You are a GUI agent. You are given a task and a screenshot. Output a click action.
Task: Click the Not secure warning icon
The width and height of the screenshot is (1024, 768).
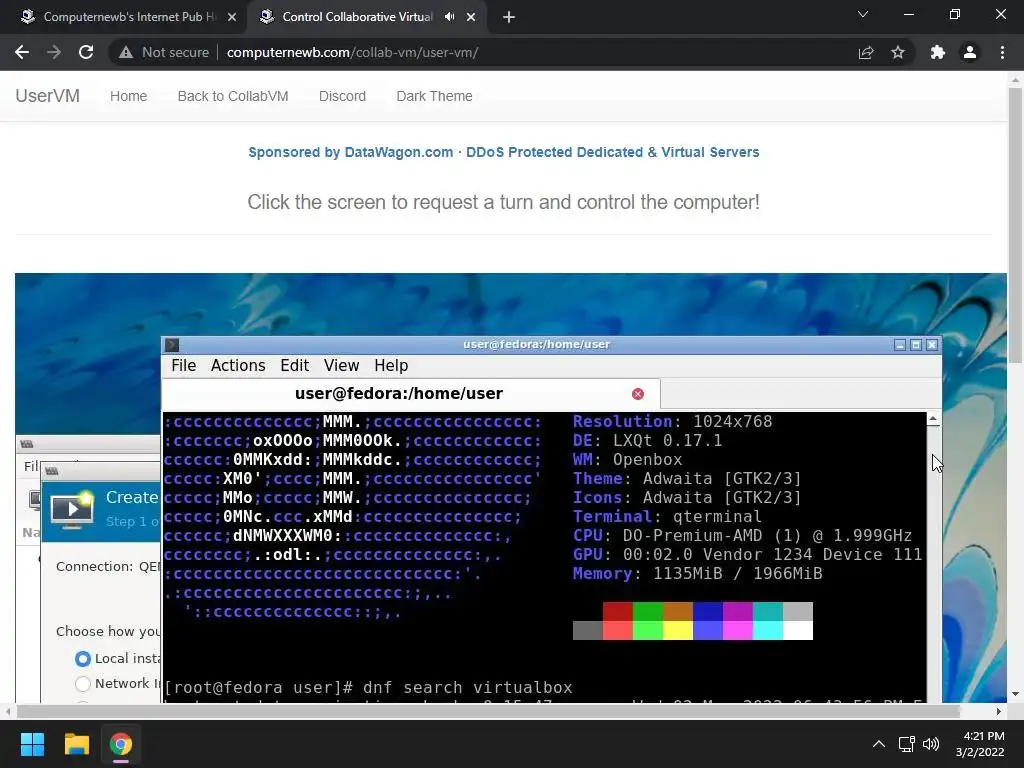click(126, 52)
